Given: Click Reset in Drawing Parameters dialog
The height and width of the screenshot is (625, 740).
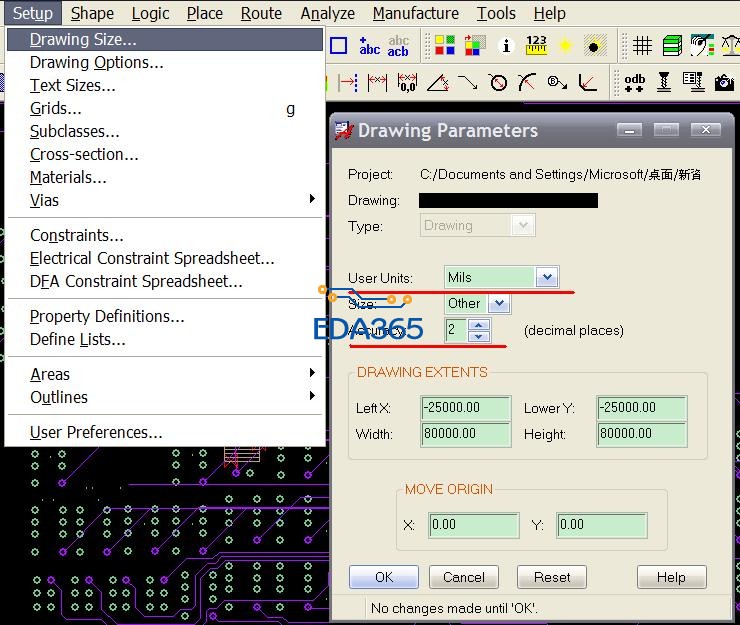Looking at the screenshot, I should click(552, 577).
